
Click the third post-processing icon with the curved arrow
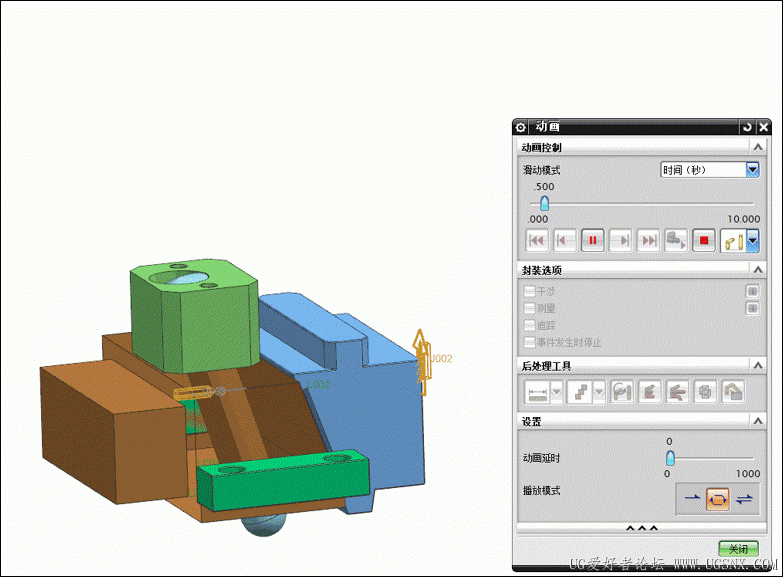pyautogui.click(x=622, y=392)
